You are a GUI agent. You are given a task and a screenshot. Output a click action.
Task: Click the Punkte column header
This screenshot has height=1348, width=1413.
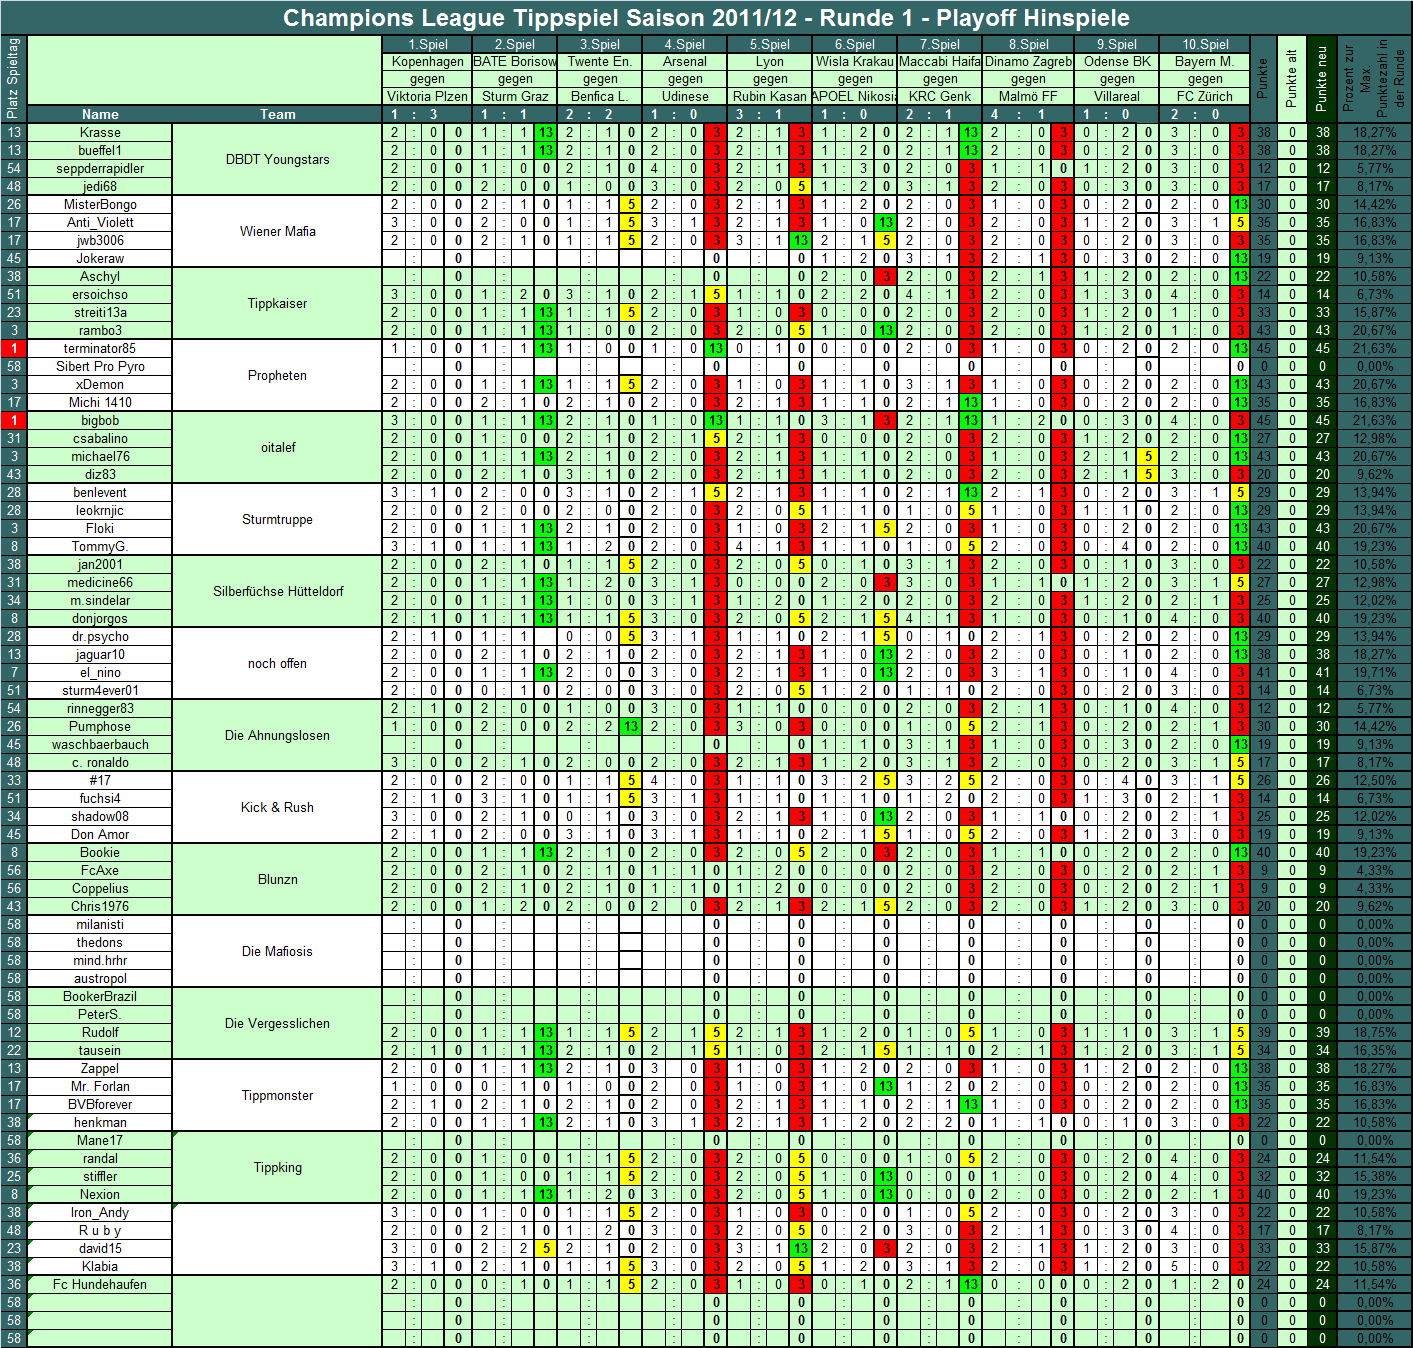[x=1263, y=79]
